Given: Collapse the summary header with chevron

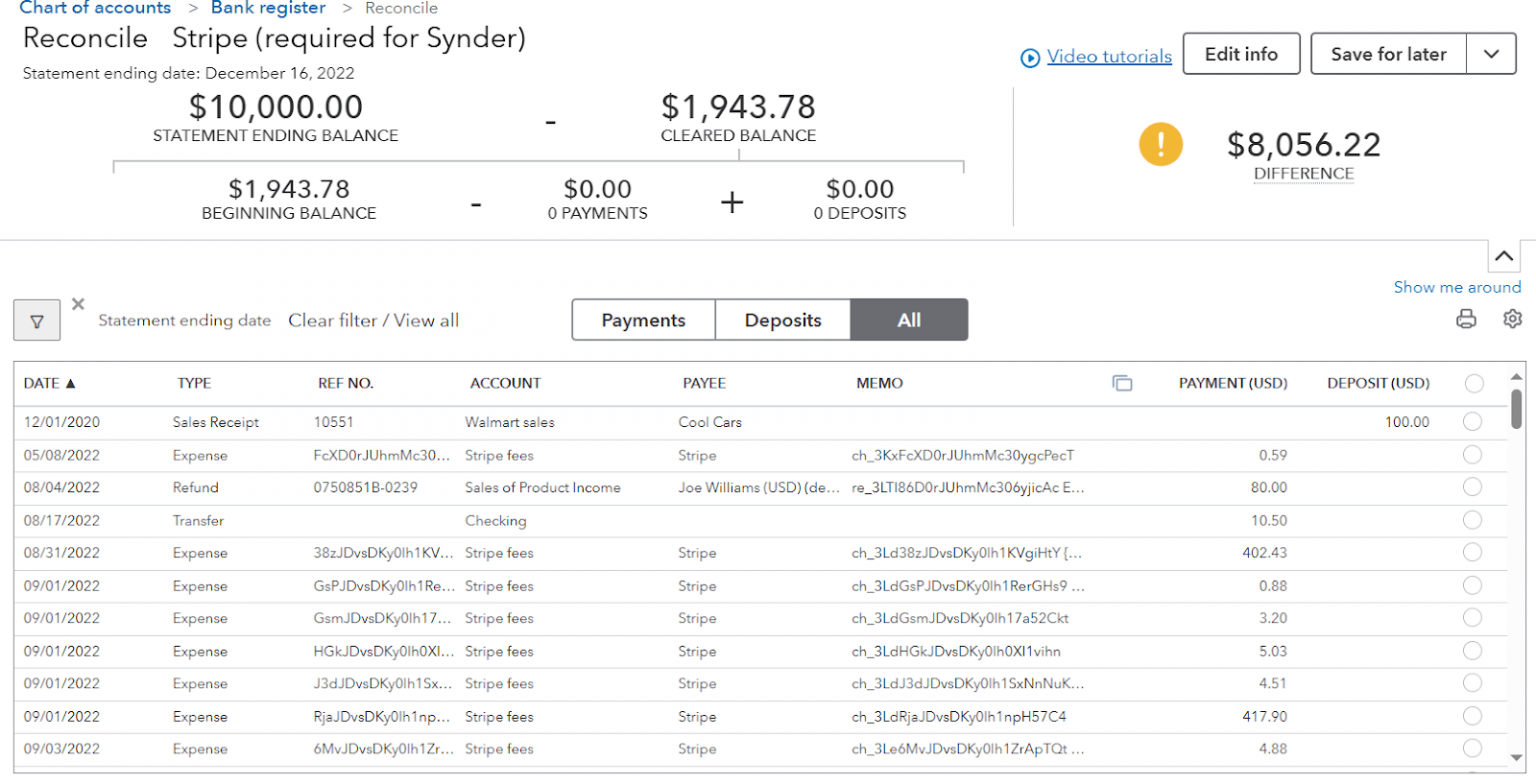Looking at the screenshot, I should pos(1504,257).
